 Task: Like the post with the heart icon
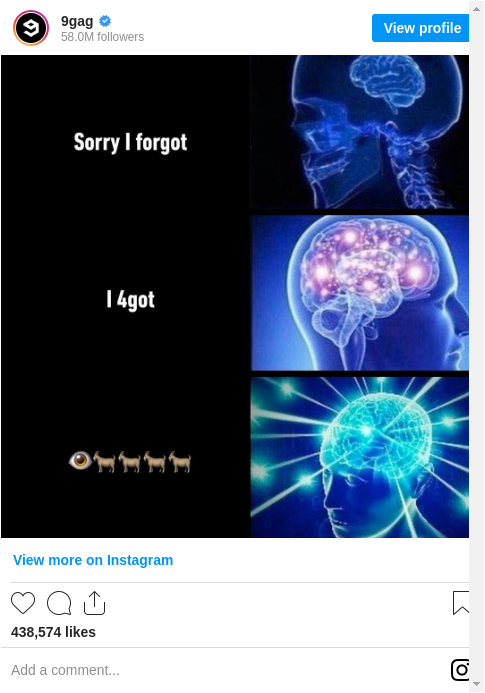[23, 603]
